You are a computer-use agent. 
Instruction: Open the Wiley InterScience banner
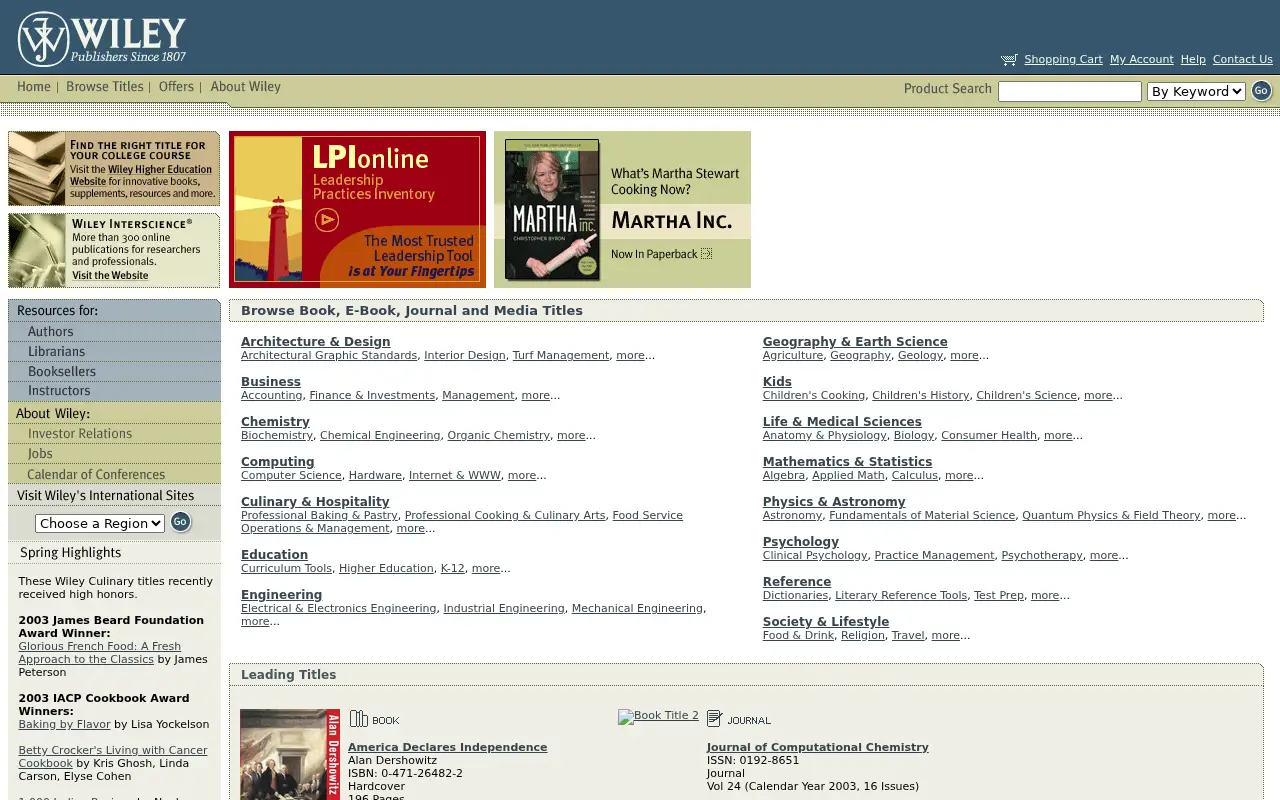point(114,250)
